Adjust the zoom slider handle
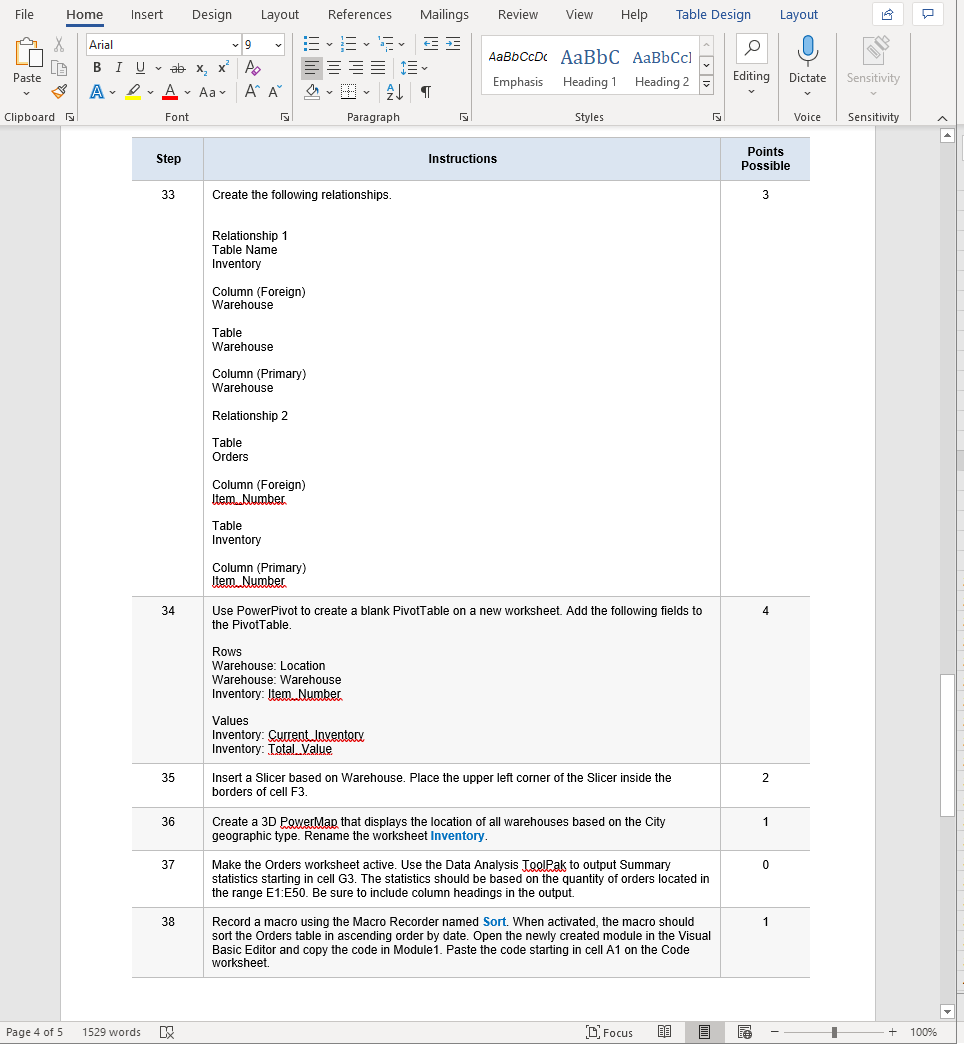 [834, 1032]
